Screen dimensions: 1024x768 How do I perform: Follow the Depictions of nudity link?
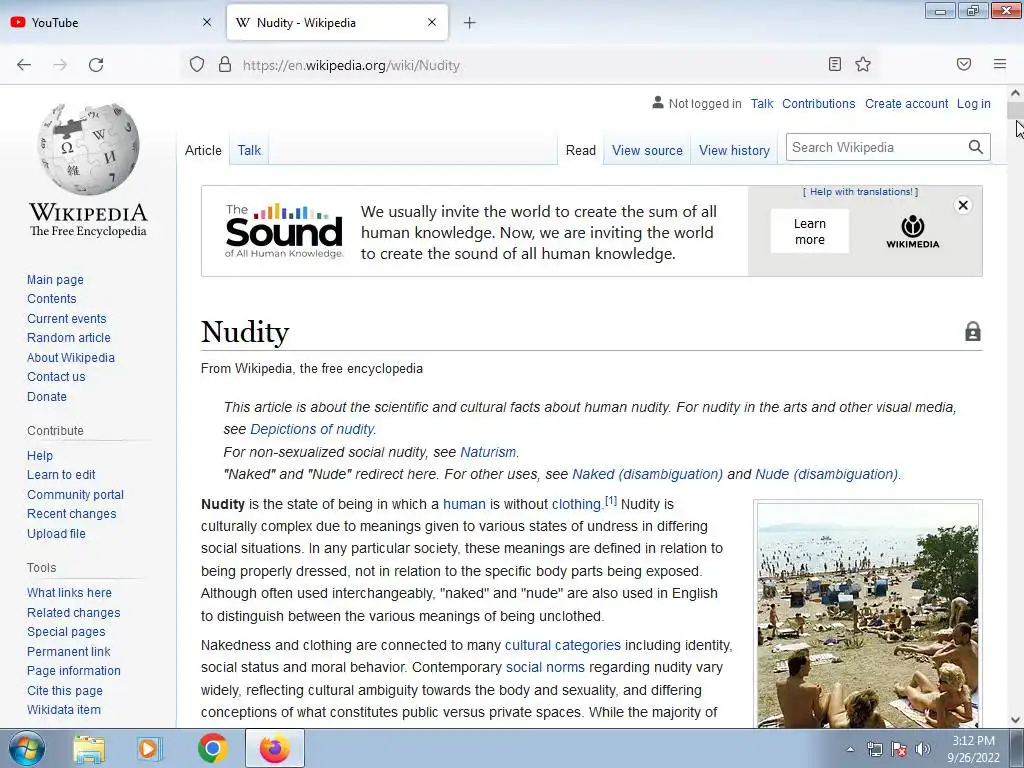coord(312,429)
